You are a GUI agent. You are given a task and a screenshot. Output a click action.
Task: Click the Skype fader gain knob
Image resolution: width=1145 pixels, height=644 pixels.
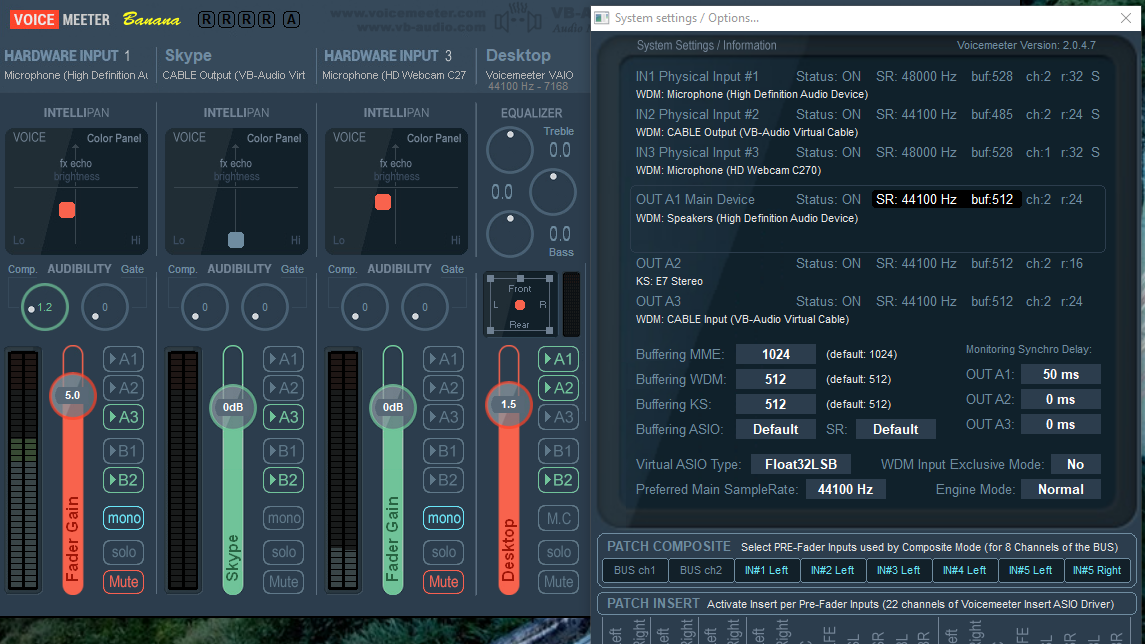coord(233,407)
